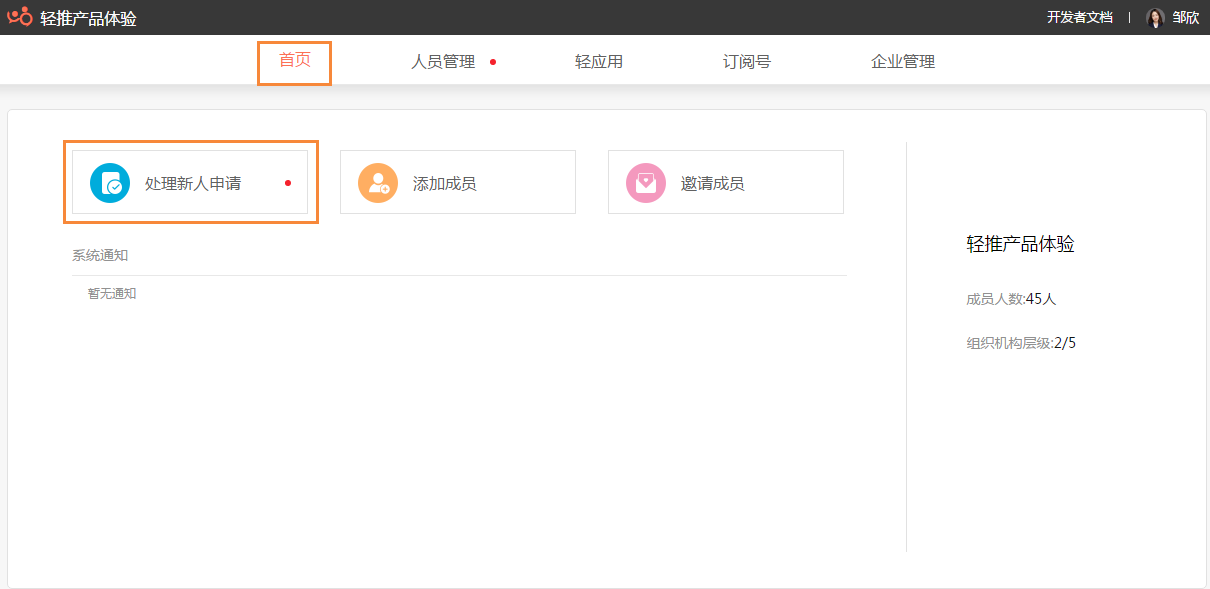Select the blue new-member application document icon
The height and width of the screenshot is (589, 1210).
point(109,182)
